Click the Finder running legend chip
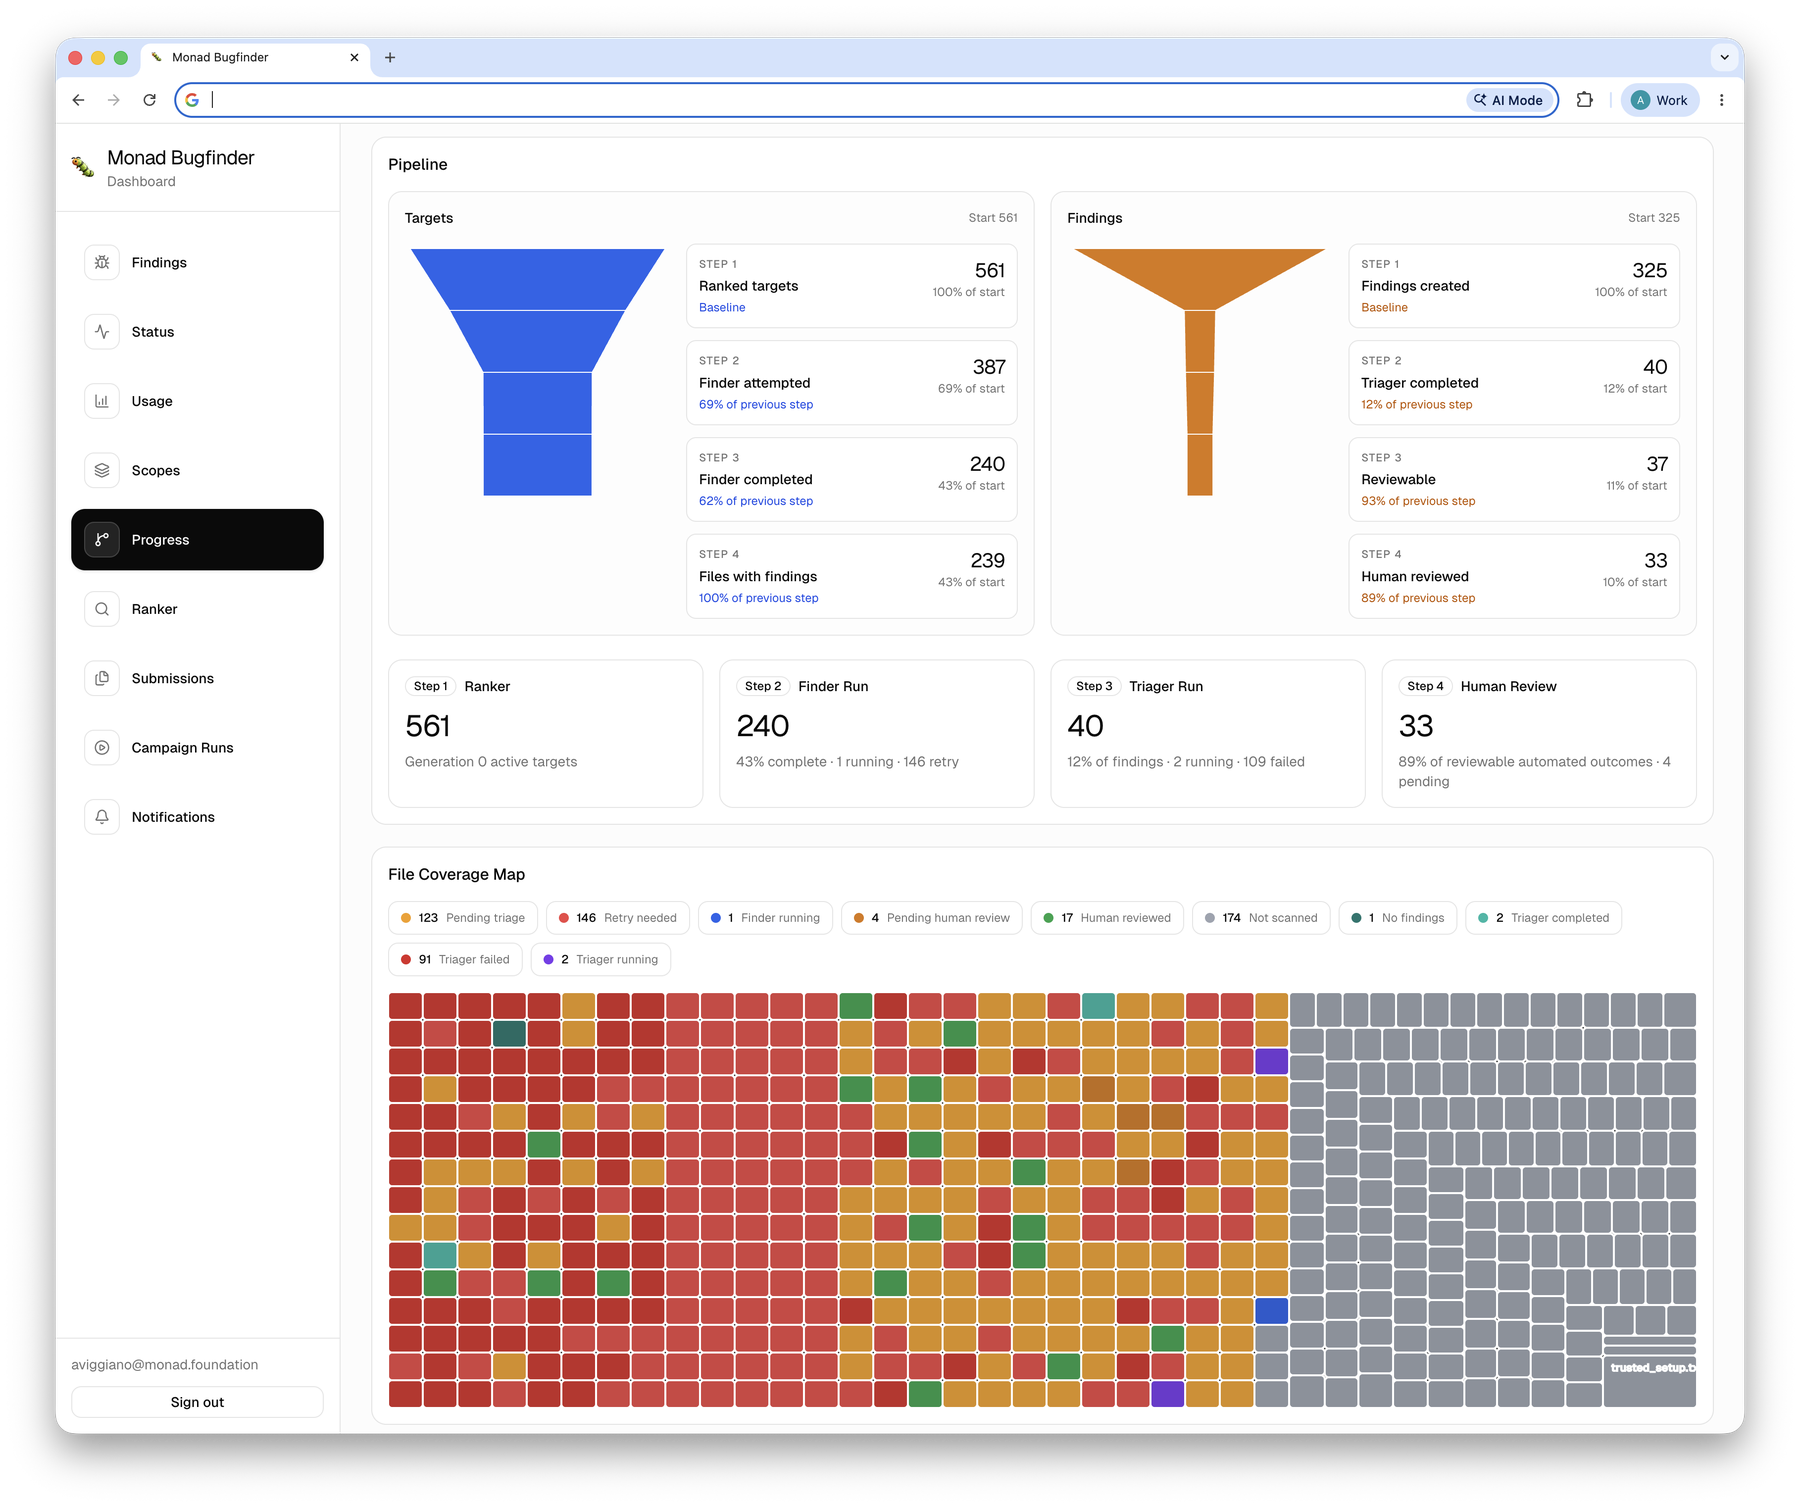Viewport: 1800px width, 1507px height. click(x=765, y=918)
